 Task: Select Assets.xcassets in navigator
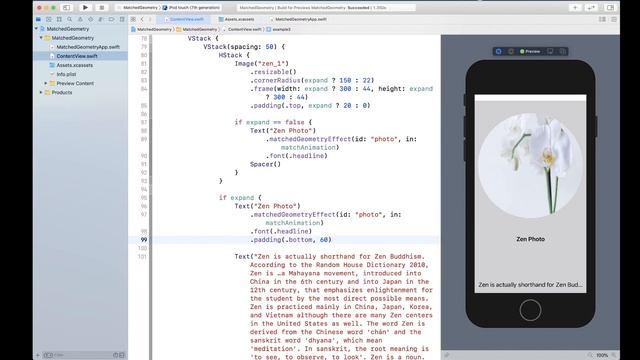pyautogui.click(x=71, y=65)
